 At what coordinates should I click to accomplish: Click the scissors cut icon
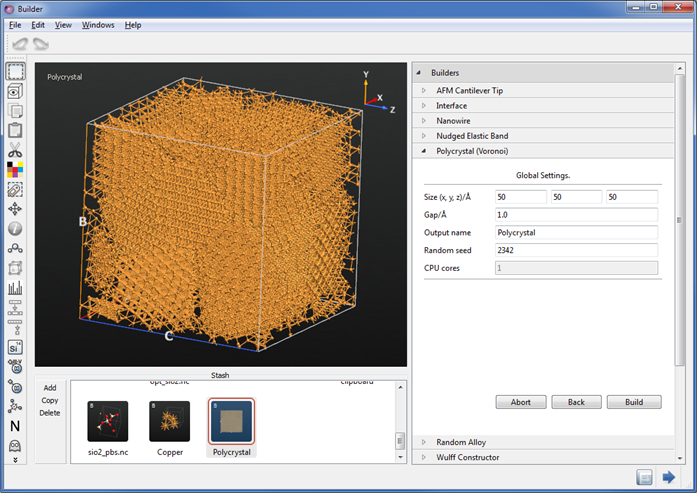(x=15, y=150)
